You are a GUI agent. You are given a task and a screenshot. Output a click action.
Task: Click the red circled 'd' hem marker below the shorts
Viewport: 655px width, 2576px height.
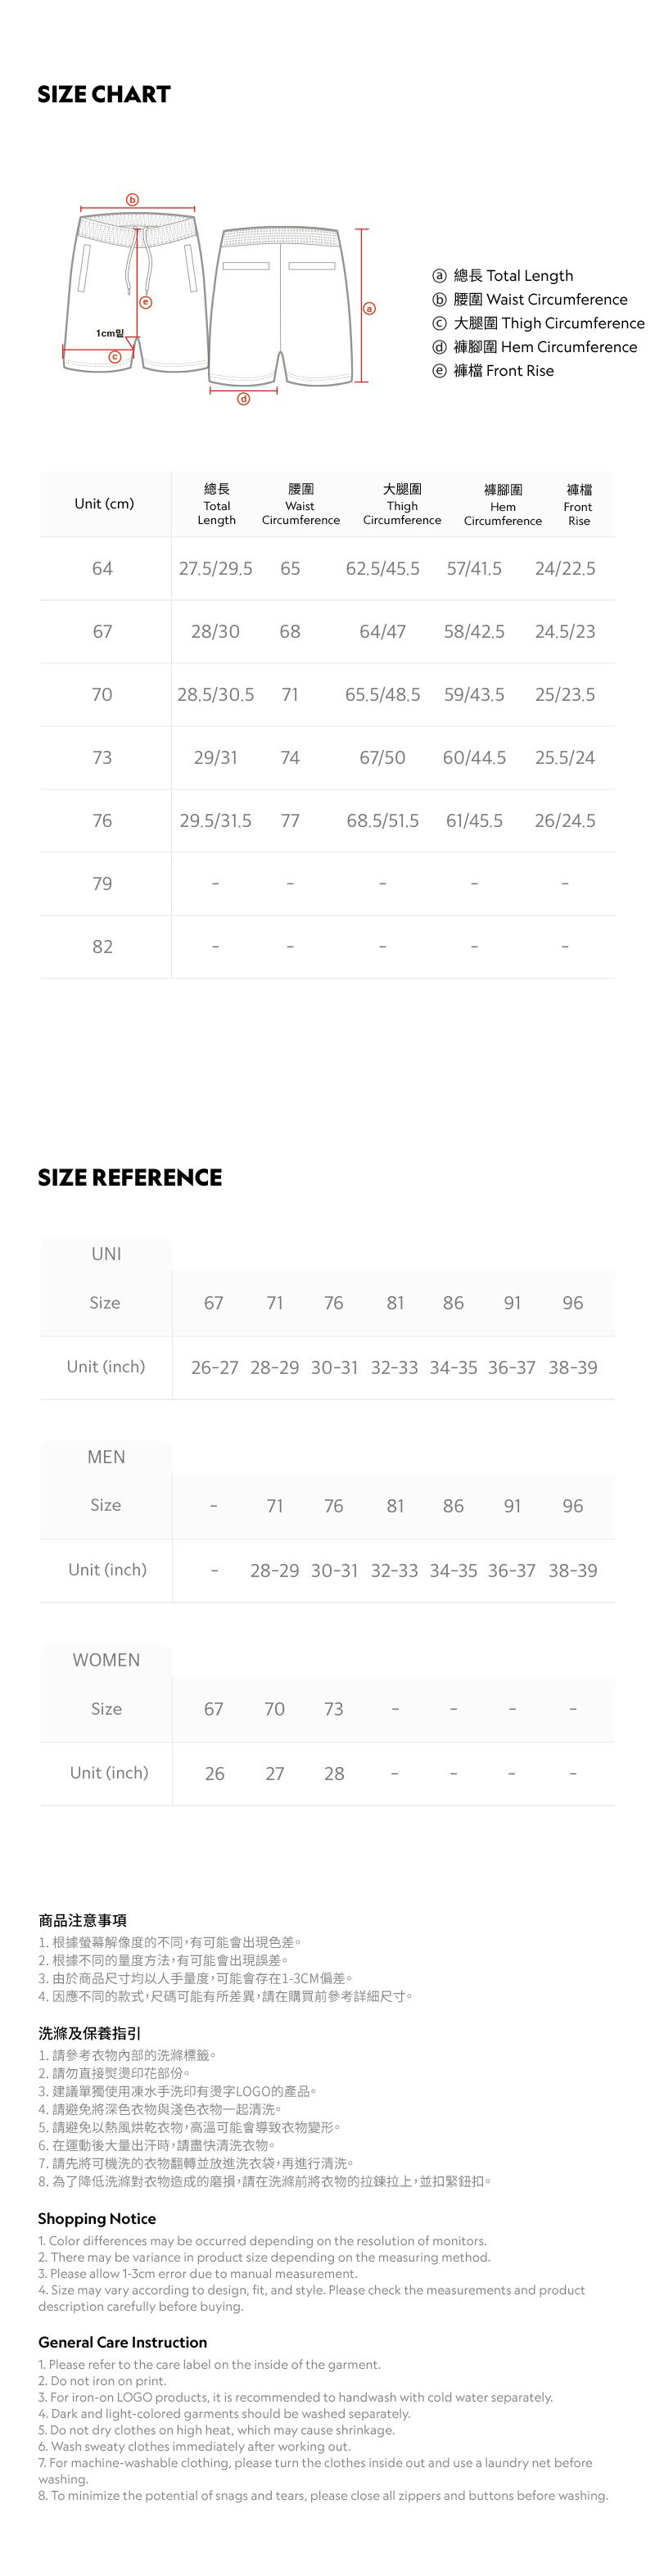pyautogui.click(x=243, y=399)
